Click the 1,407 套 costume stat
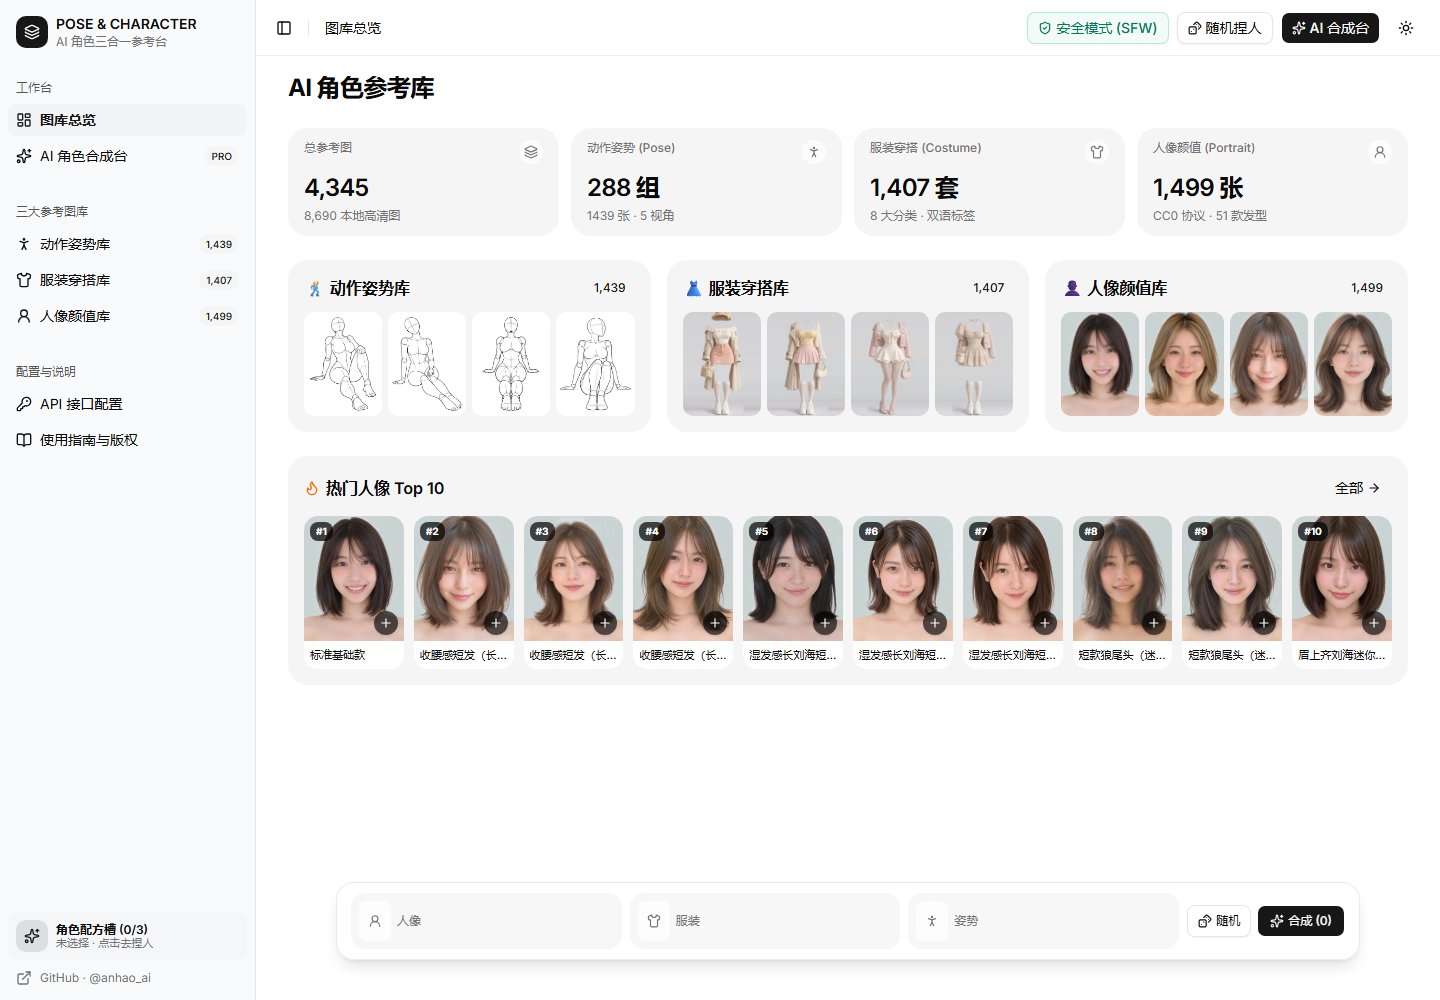Screen dimensions: 1440x1000 915,188
